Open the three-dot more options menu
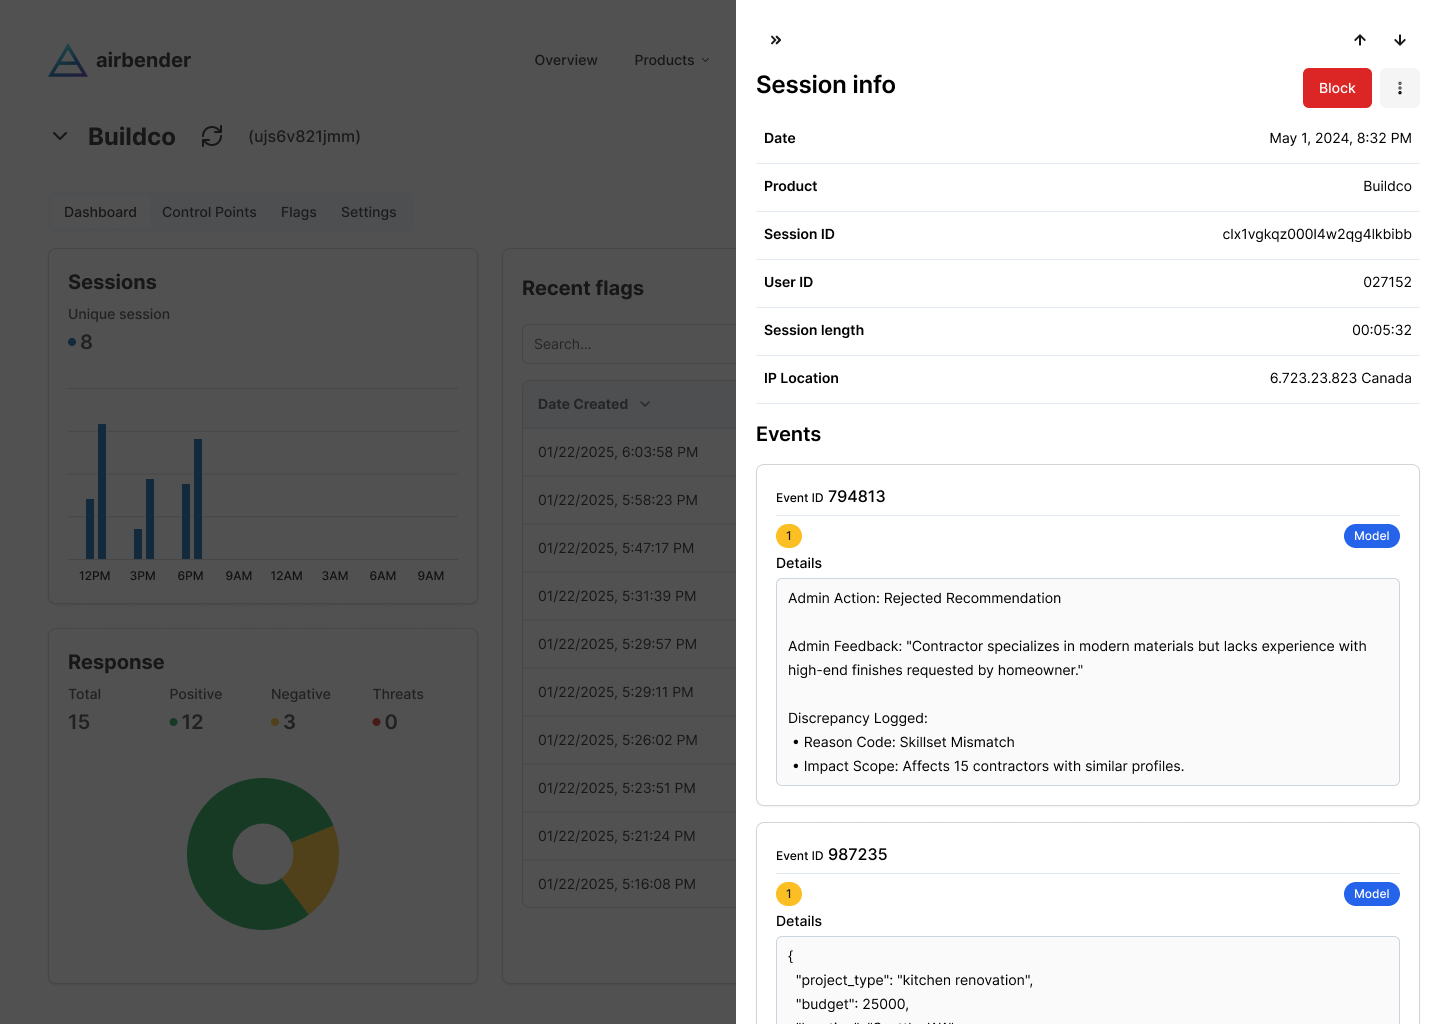The width and height of the screenshot is (1440, 1024). point(1400,88)
